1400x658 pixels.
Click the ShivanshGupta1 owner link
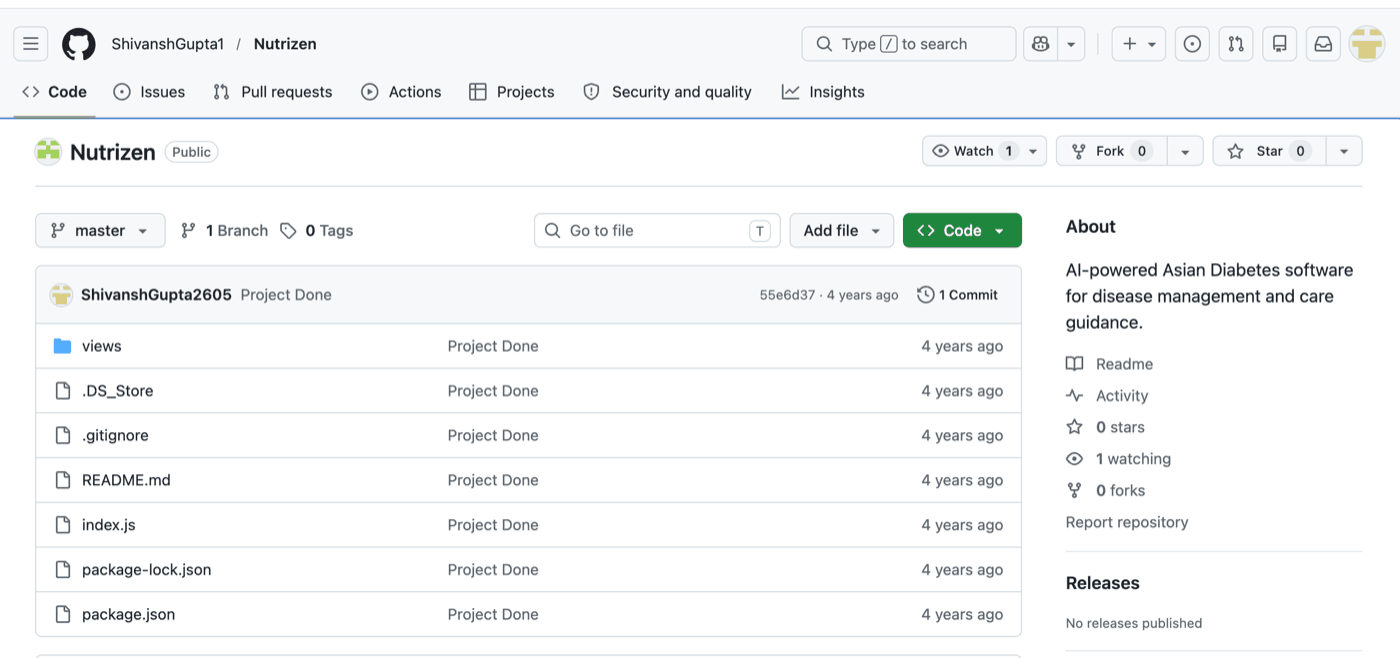coord(168,44)
